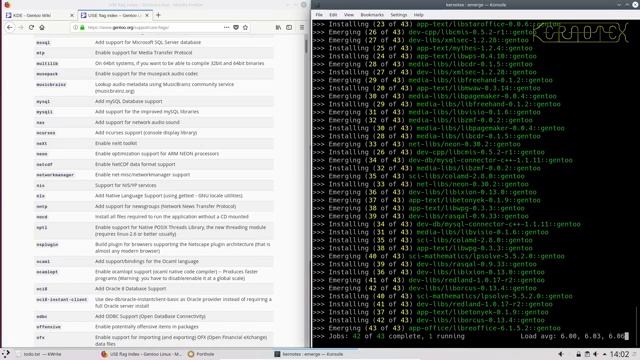640x360 pixels.
Task: Show site information icon in address bar
Action: point(76,27)
